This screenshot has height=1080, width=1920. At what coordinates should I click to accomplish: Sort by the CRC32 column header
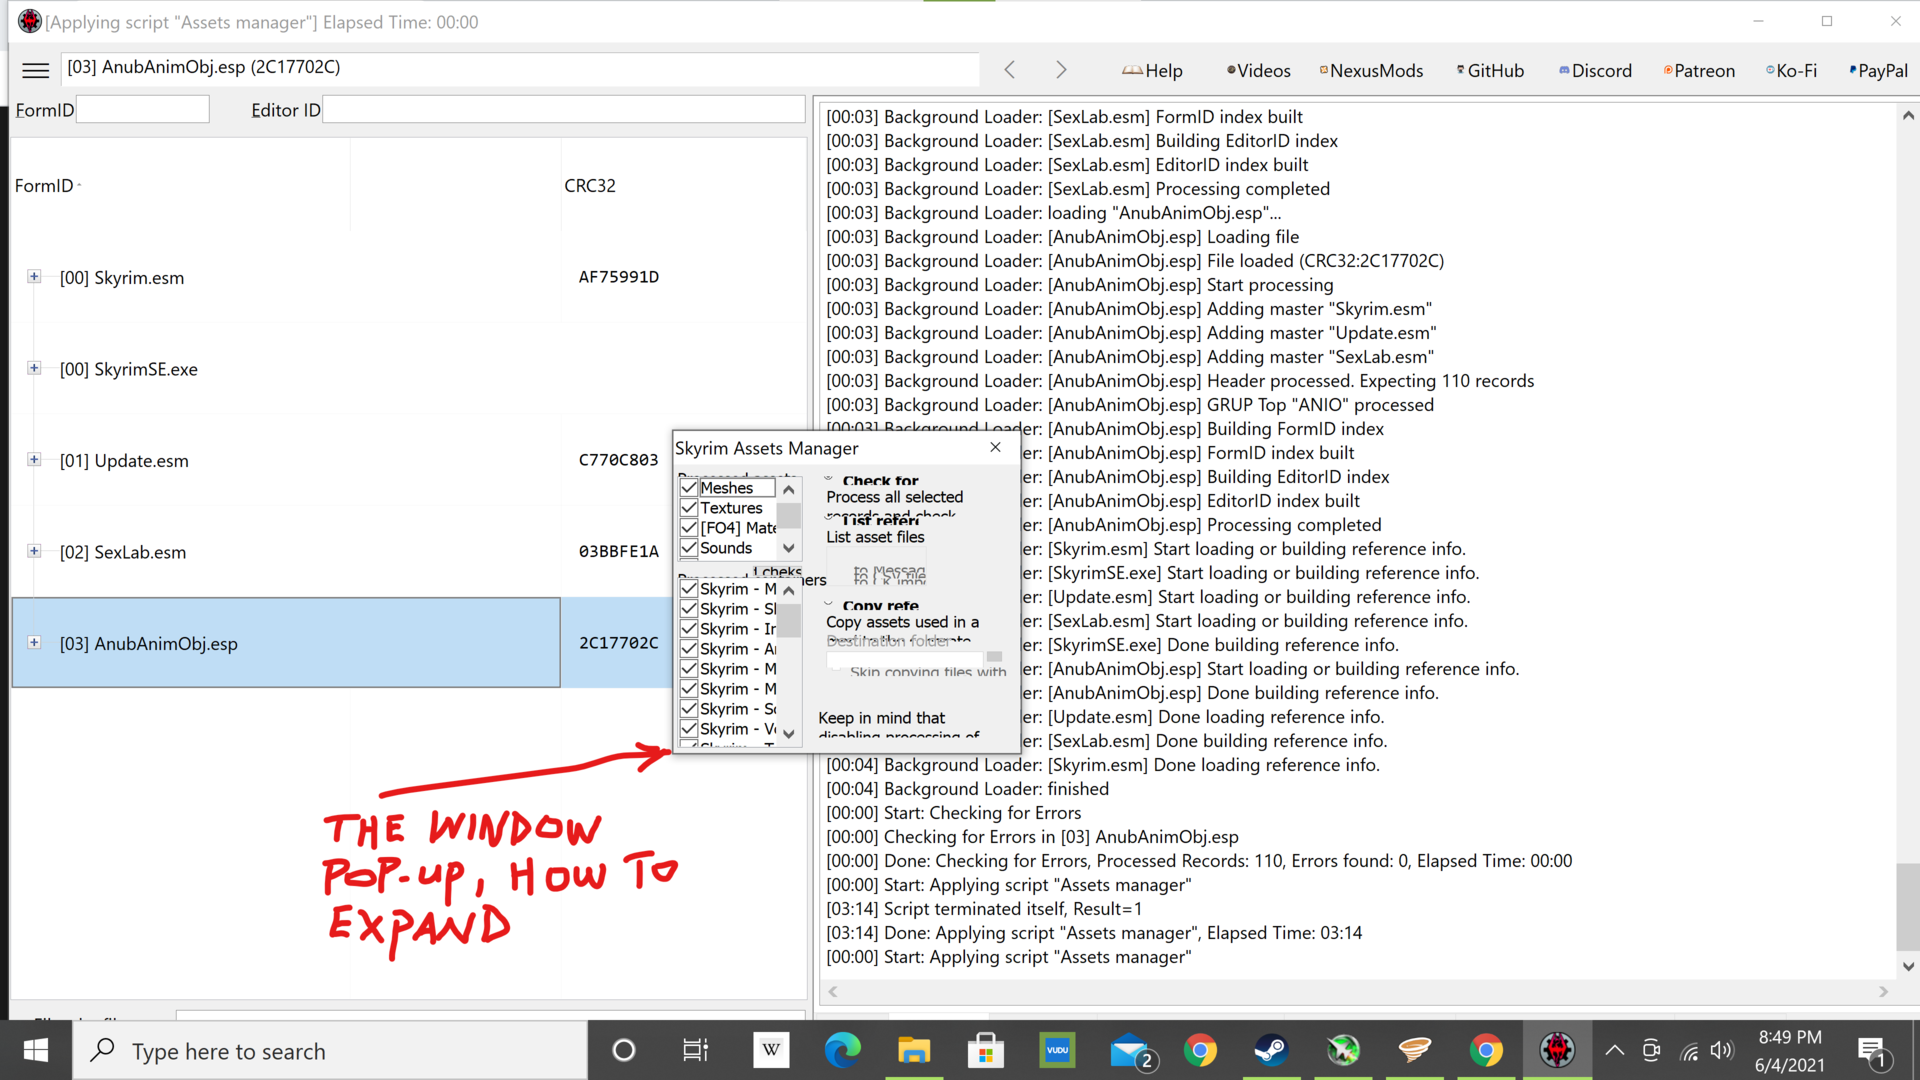click(x=590, y=186)
